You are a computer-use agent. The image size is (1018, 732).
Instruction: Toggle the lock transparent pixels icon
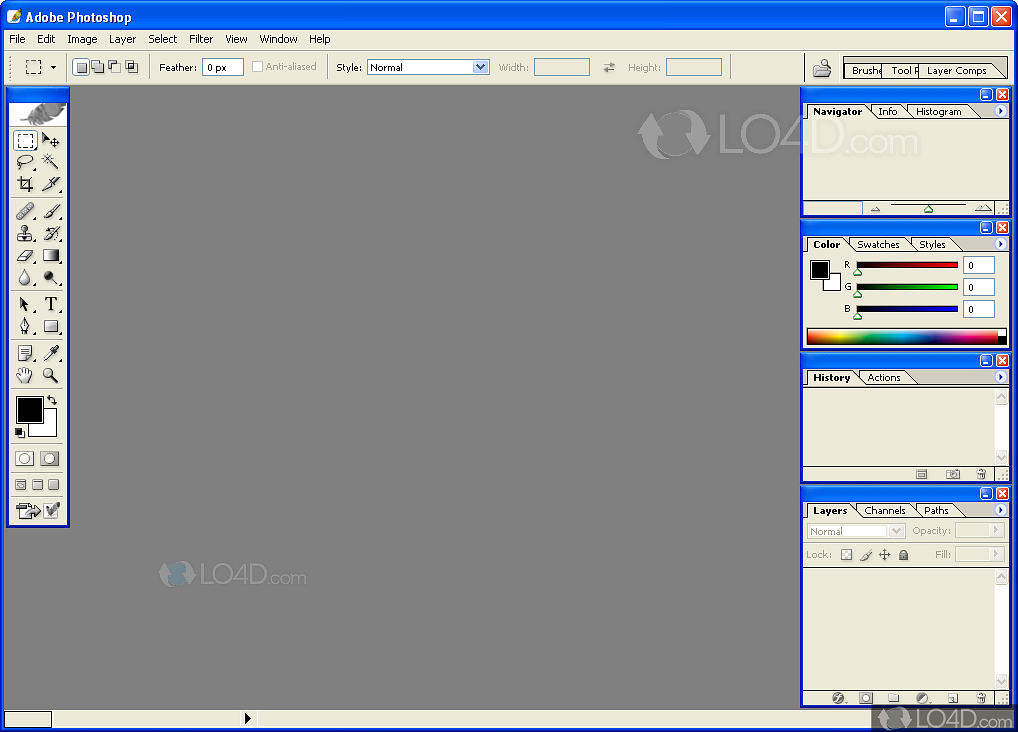[x=846, y=555]
